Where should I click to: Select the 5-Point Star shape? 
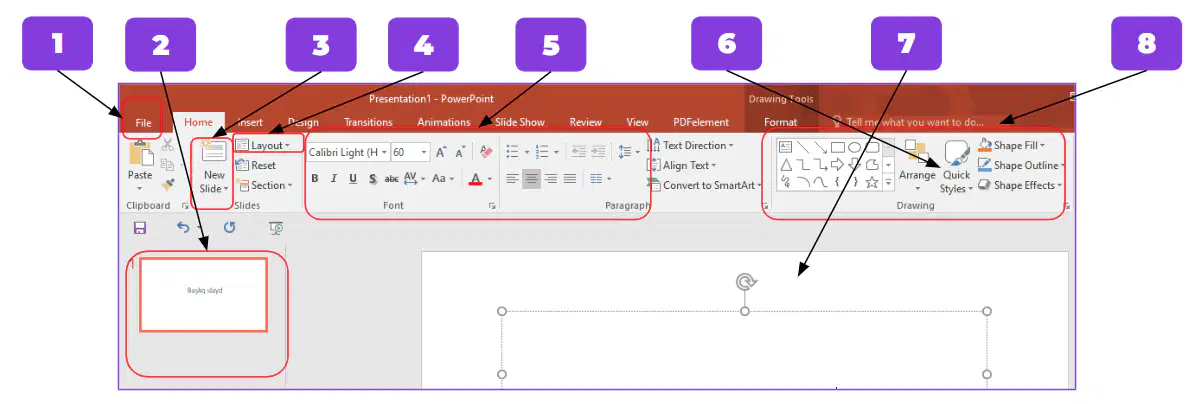pyautogui.click(x=872, y=182)
